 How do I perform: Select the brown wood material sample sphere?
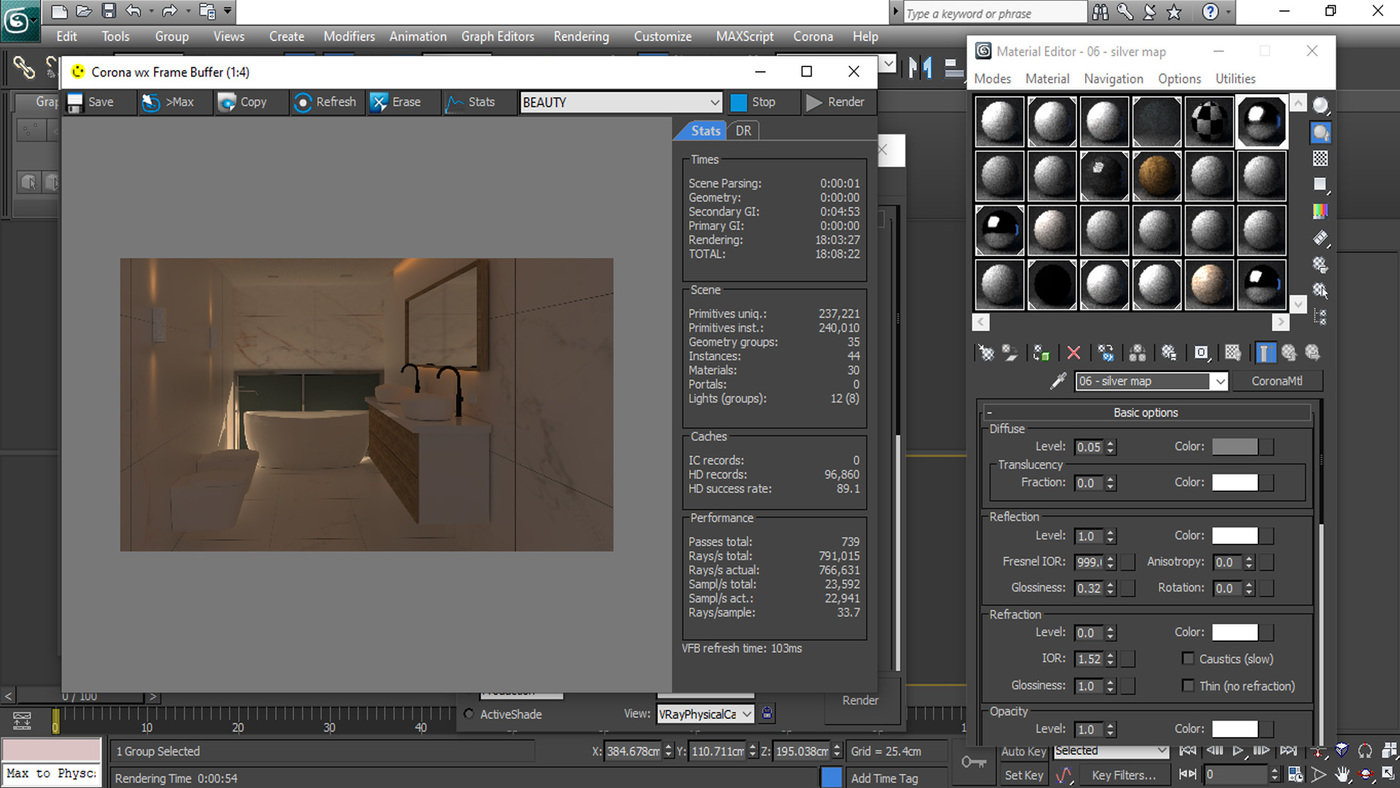pyautogui.click(x=1157, y=175)
